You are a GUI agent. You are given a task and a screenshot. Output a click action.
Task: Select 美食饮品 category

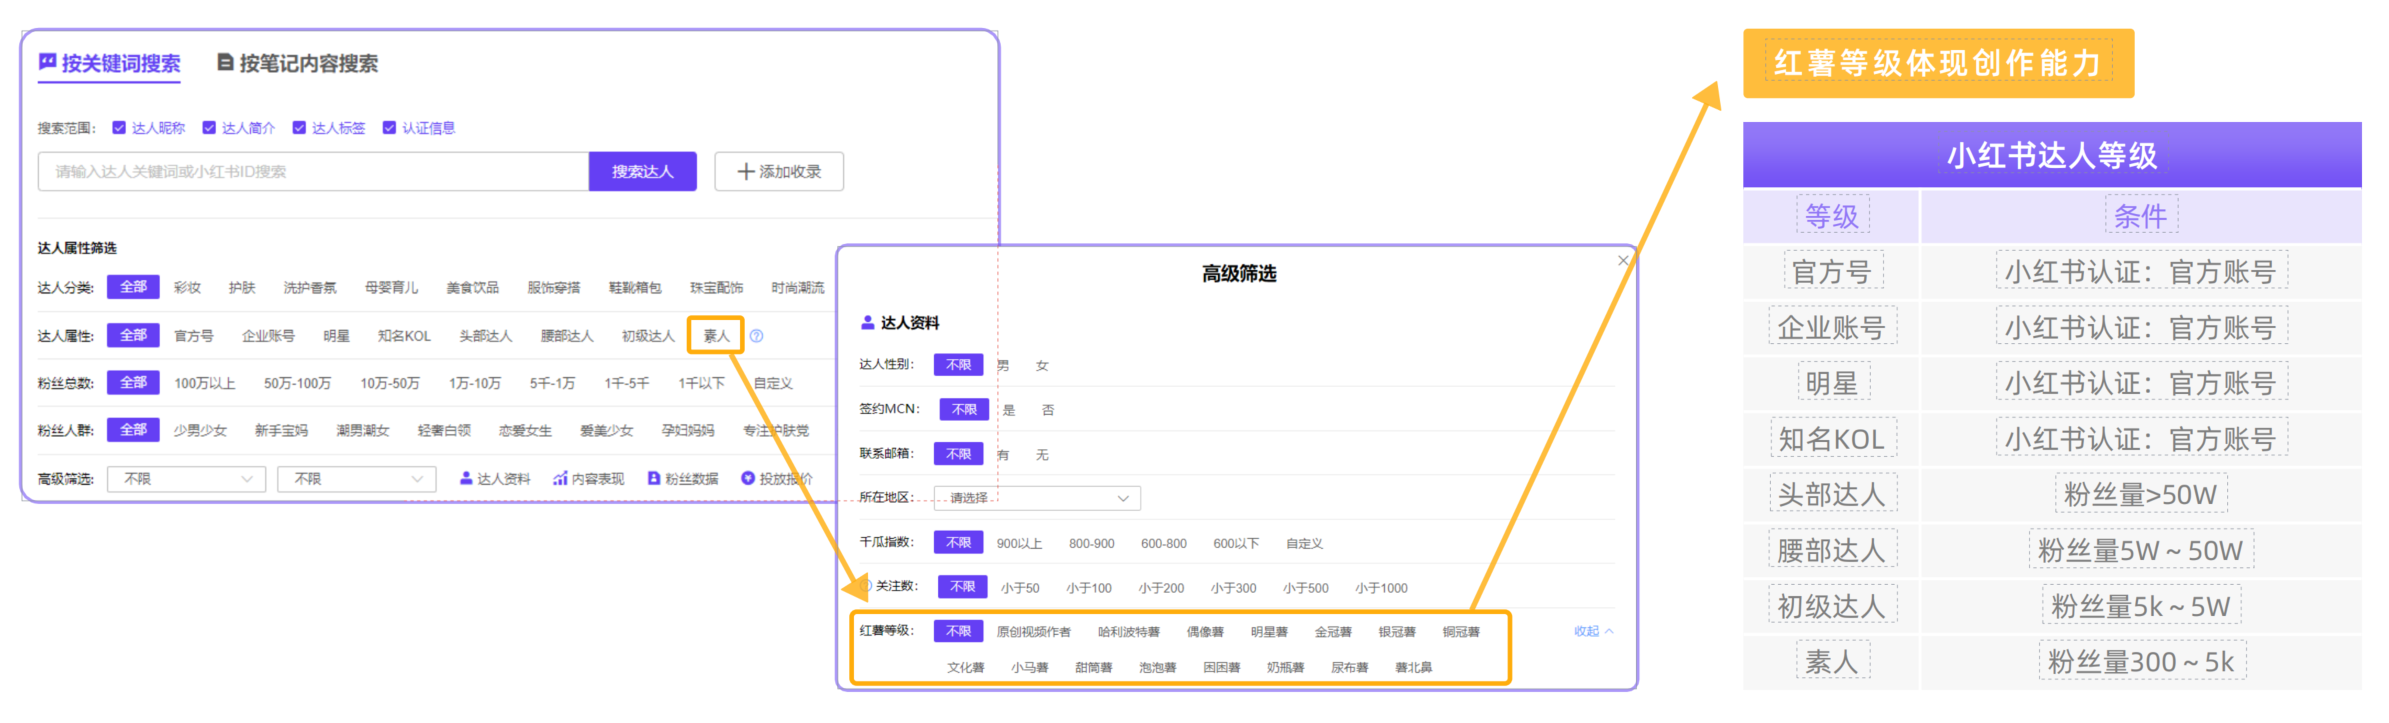(x=473, y=288)
